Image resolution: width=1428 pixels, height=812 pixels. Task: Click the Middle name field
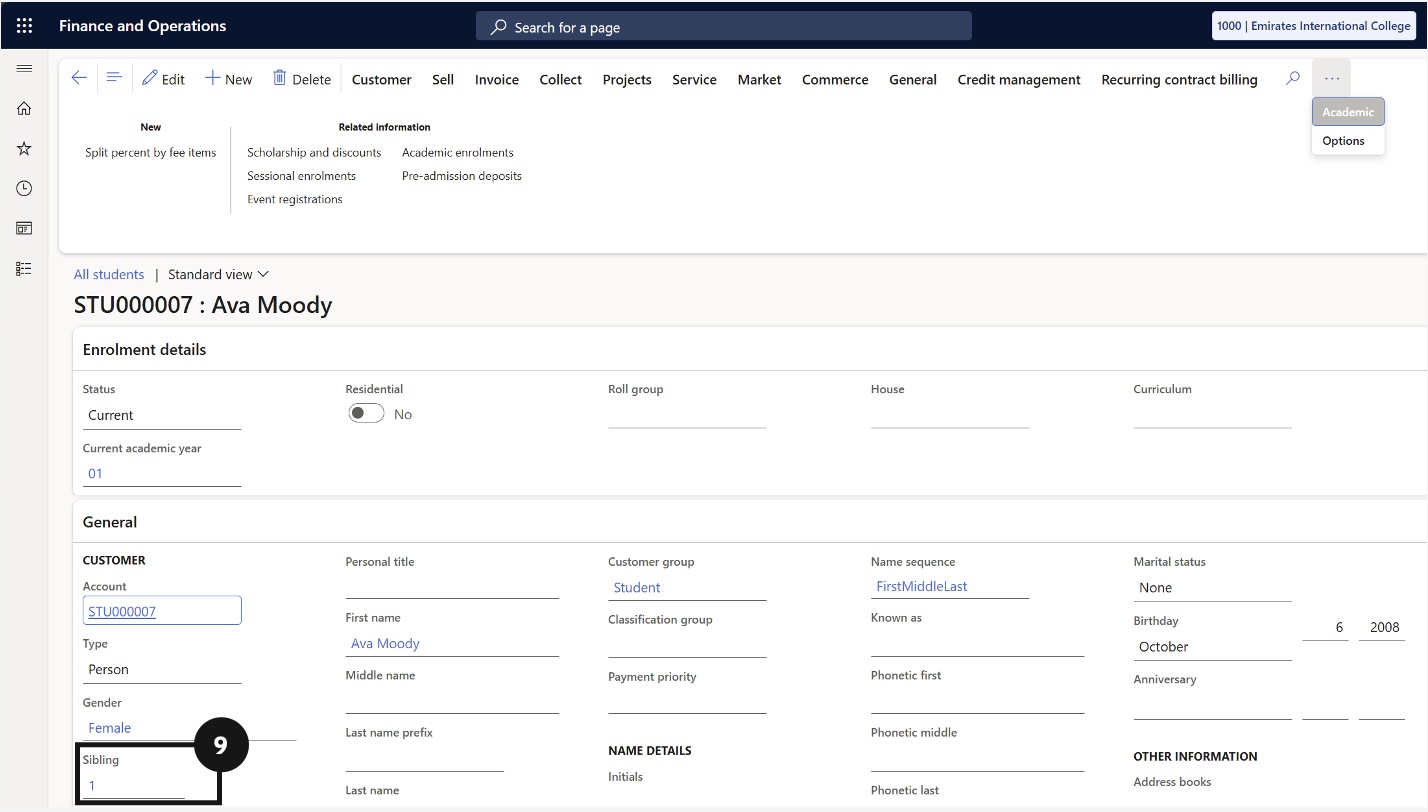tap(452, 701)
